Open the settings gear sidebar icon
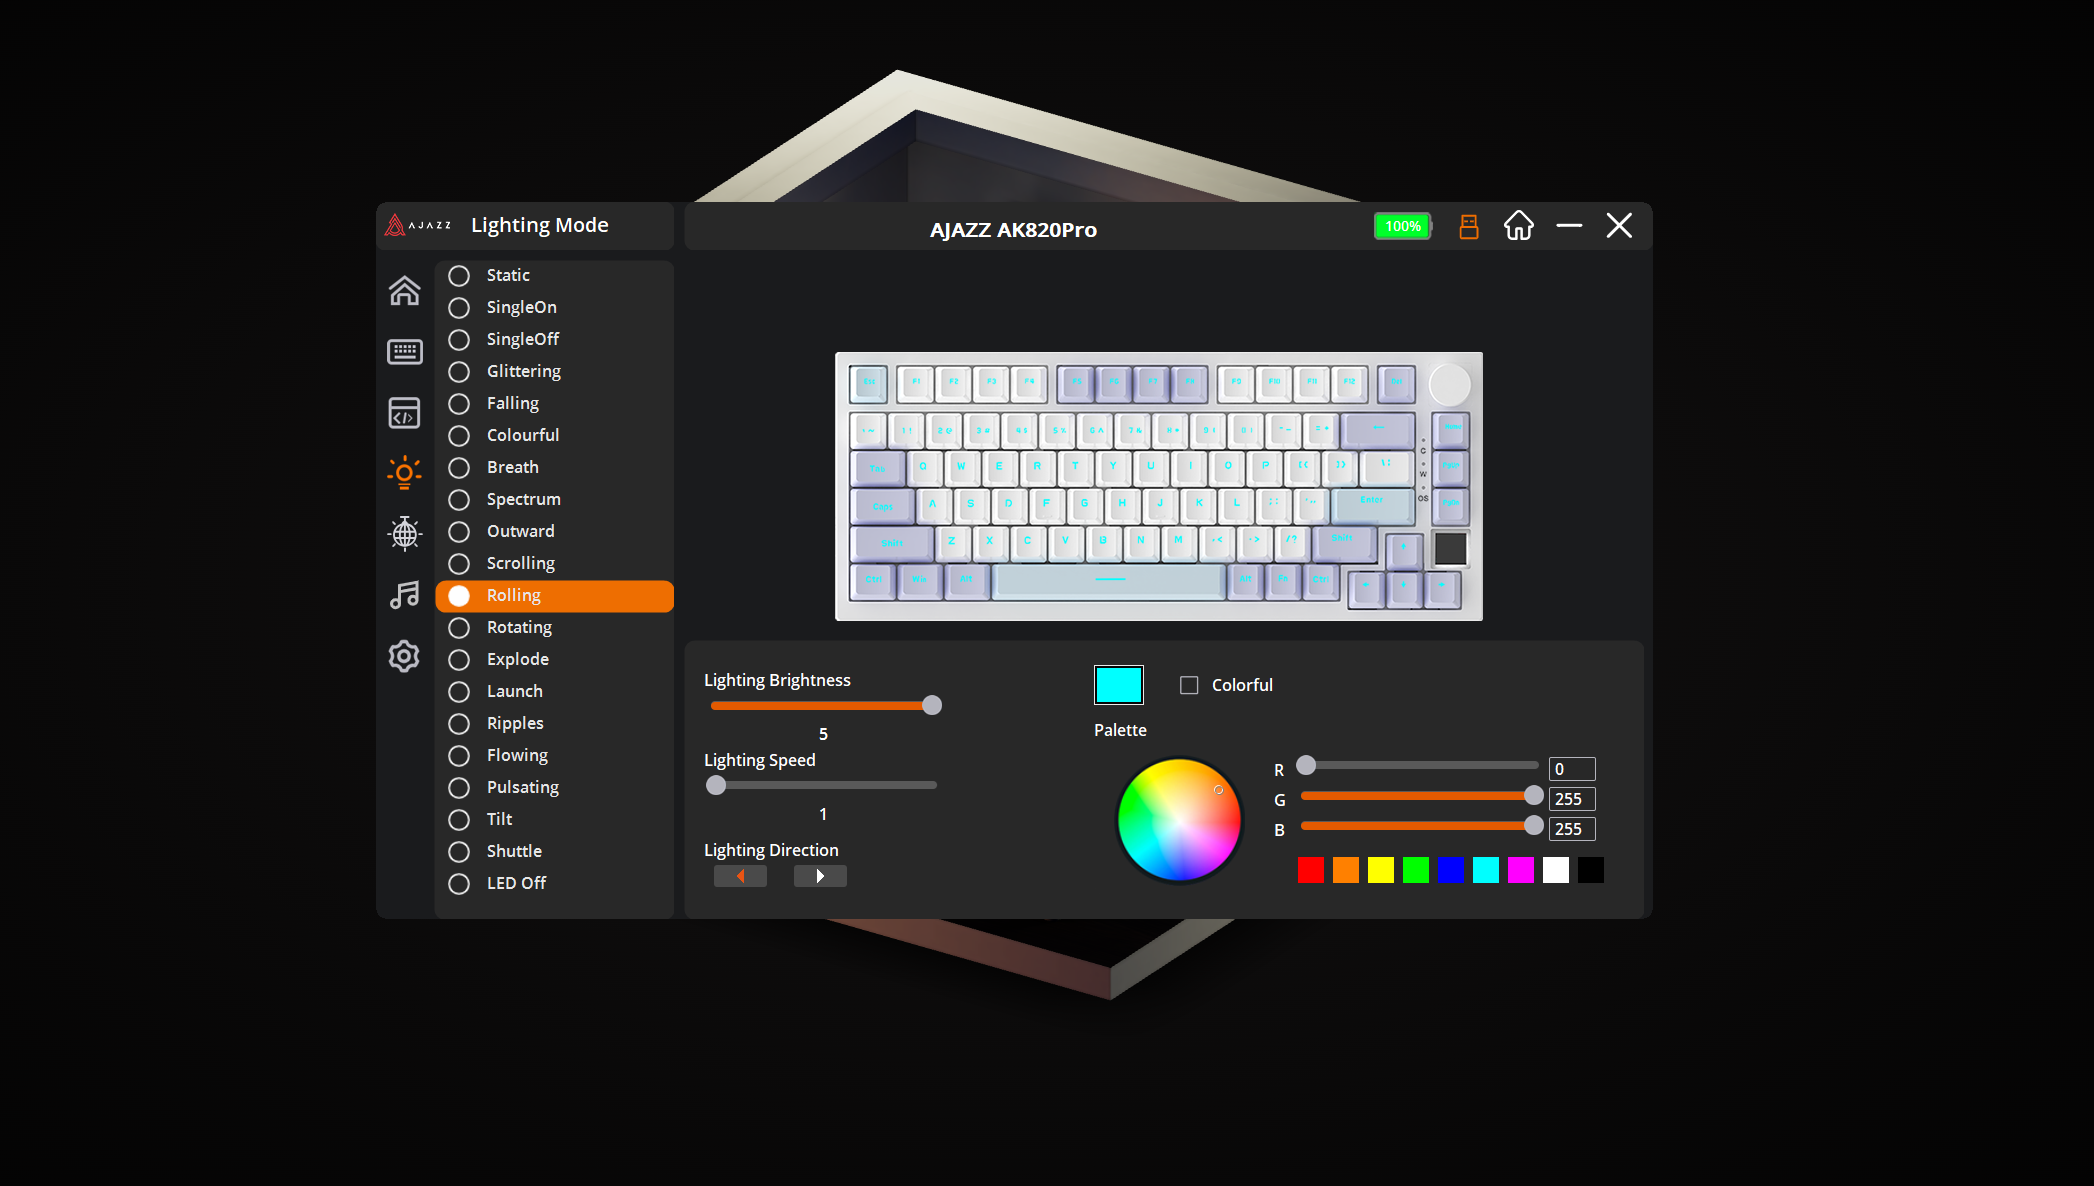 [x=404, y=656]
